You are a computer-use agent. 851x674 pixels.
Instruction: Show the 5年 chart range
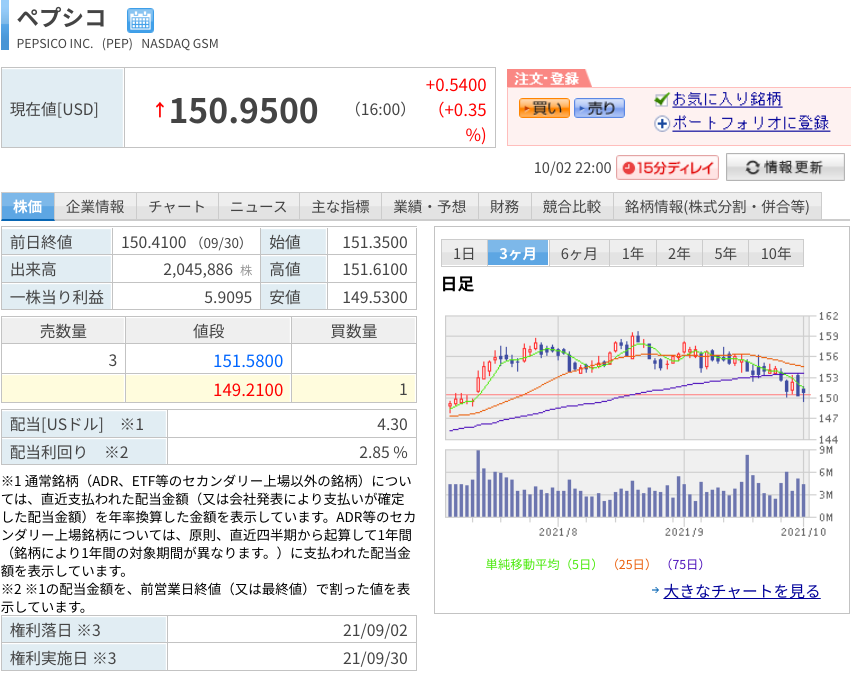click(x=725, y=253)
